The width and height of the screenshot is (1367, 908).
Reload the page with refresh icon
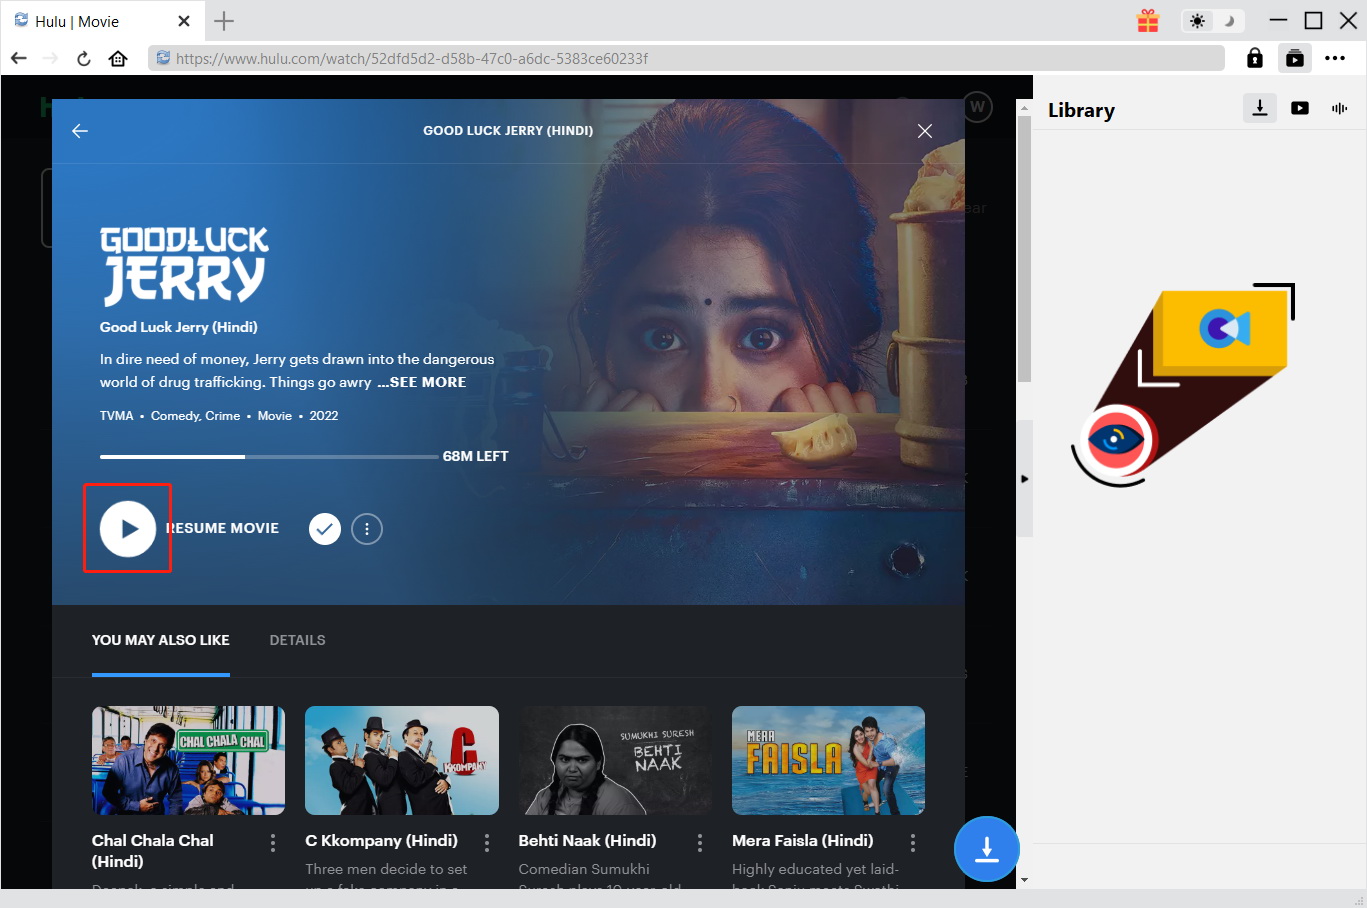click(84, 58)
